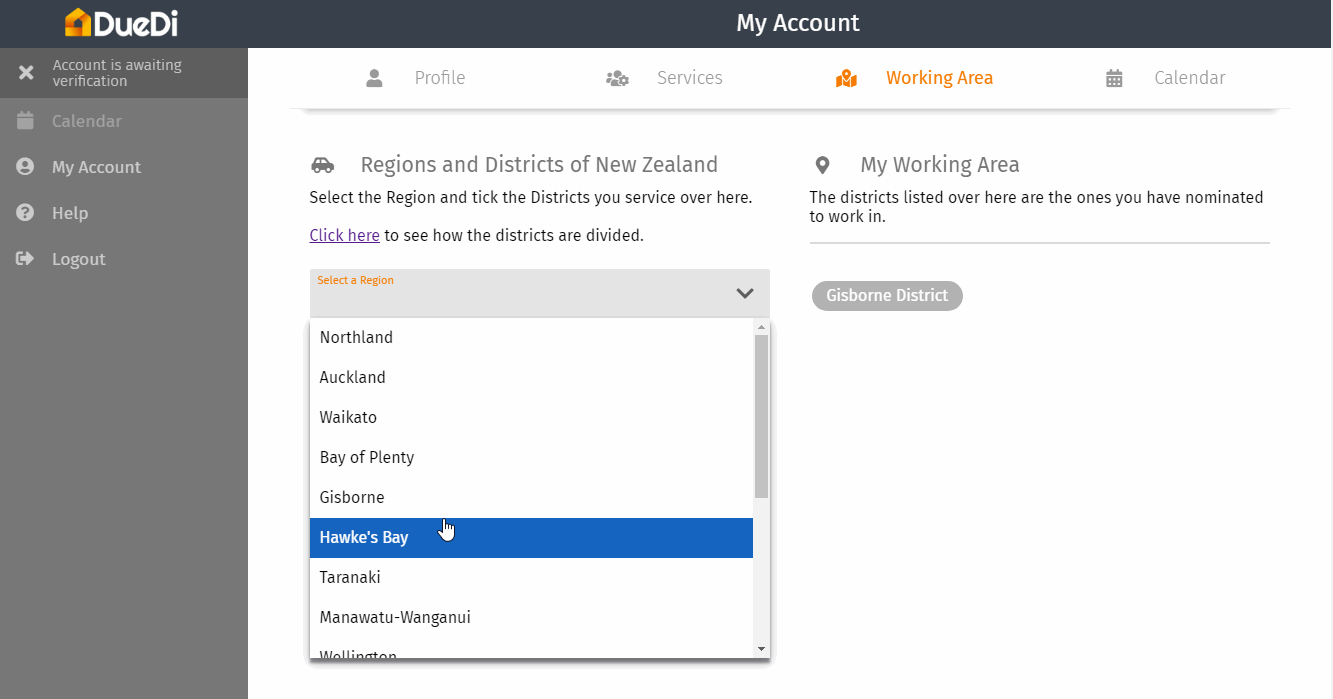Click the Gisborne District chip

click(887, 296)
